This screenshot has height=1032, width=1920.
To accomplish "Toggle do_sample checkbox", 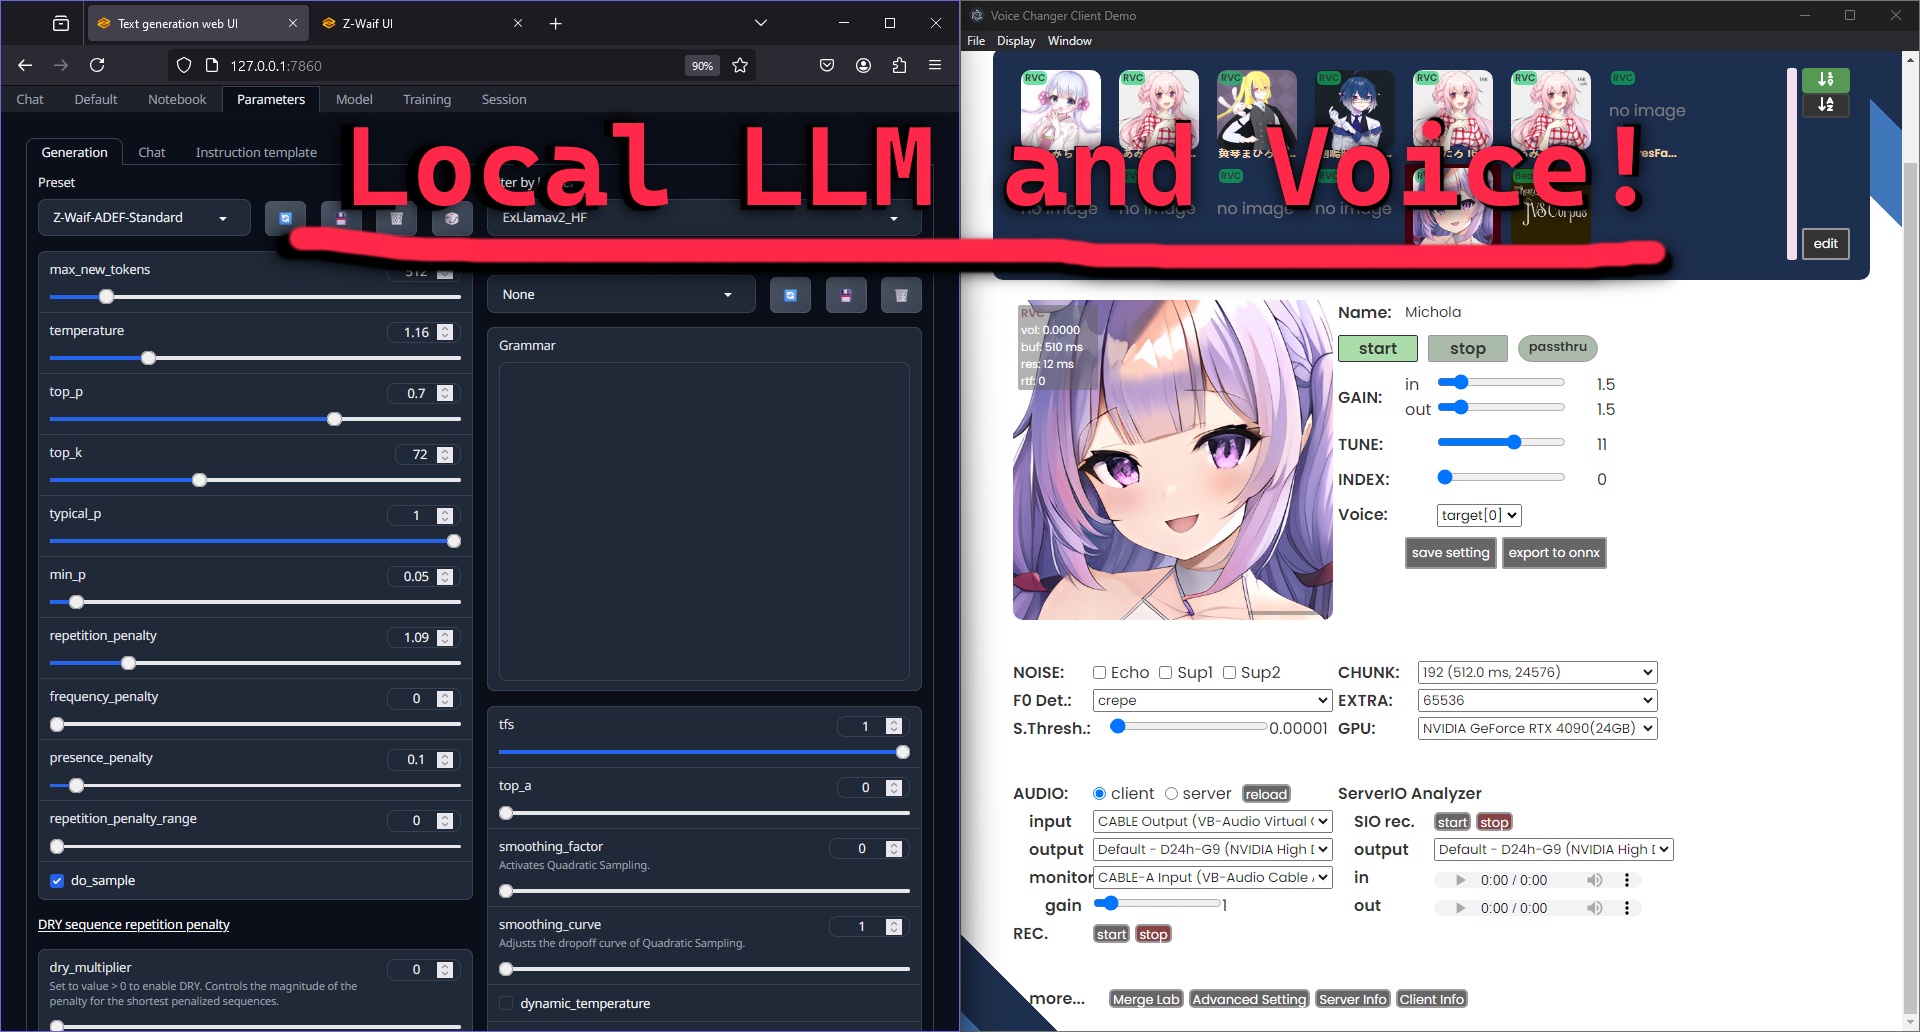I will 57,881.
